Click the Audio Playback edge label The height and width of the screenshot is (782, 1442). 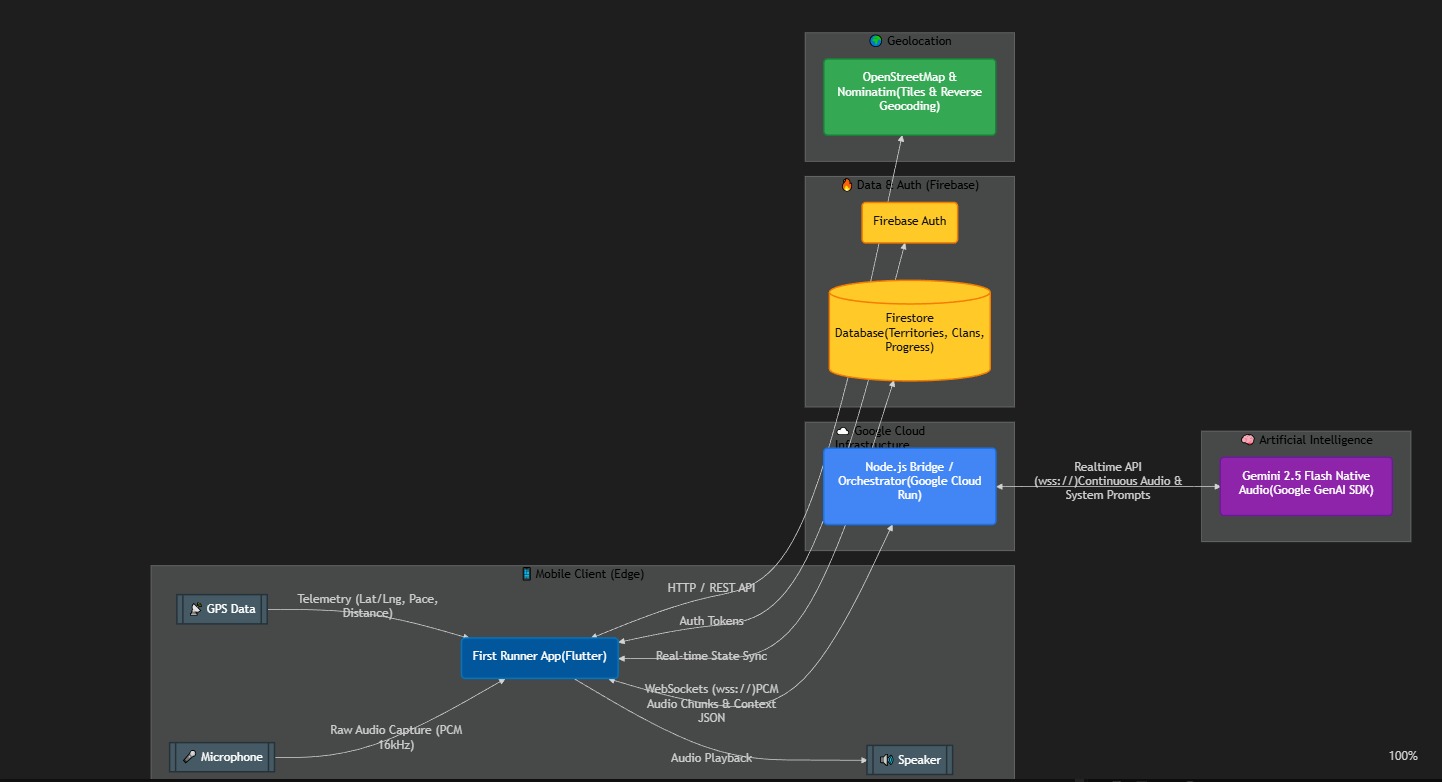point(711,758)
